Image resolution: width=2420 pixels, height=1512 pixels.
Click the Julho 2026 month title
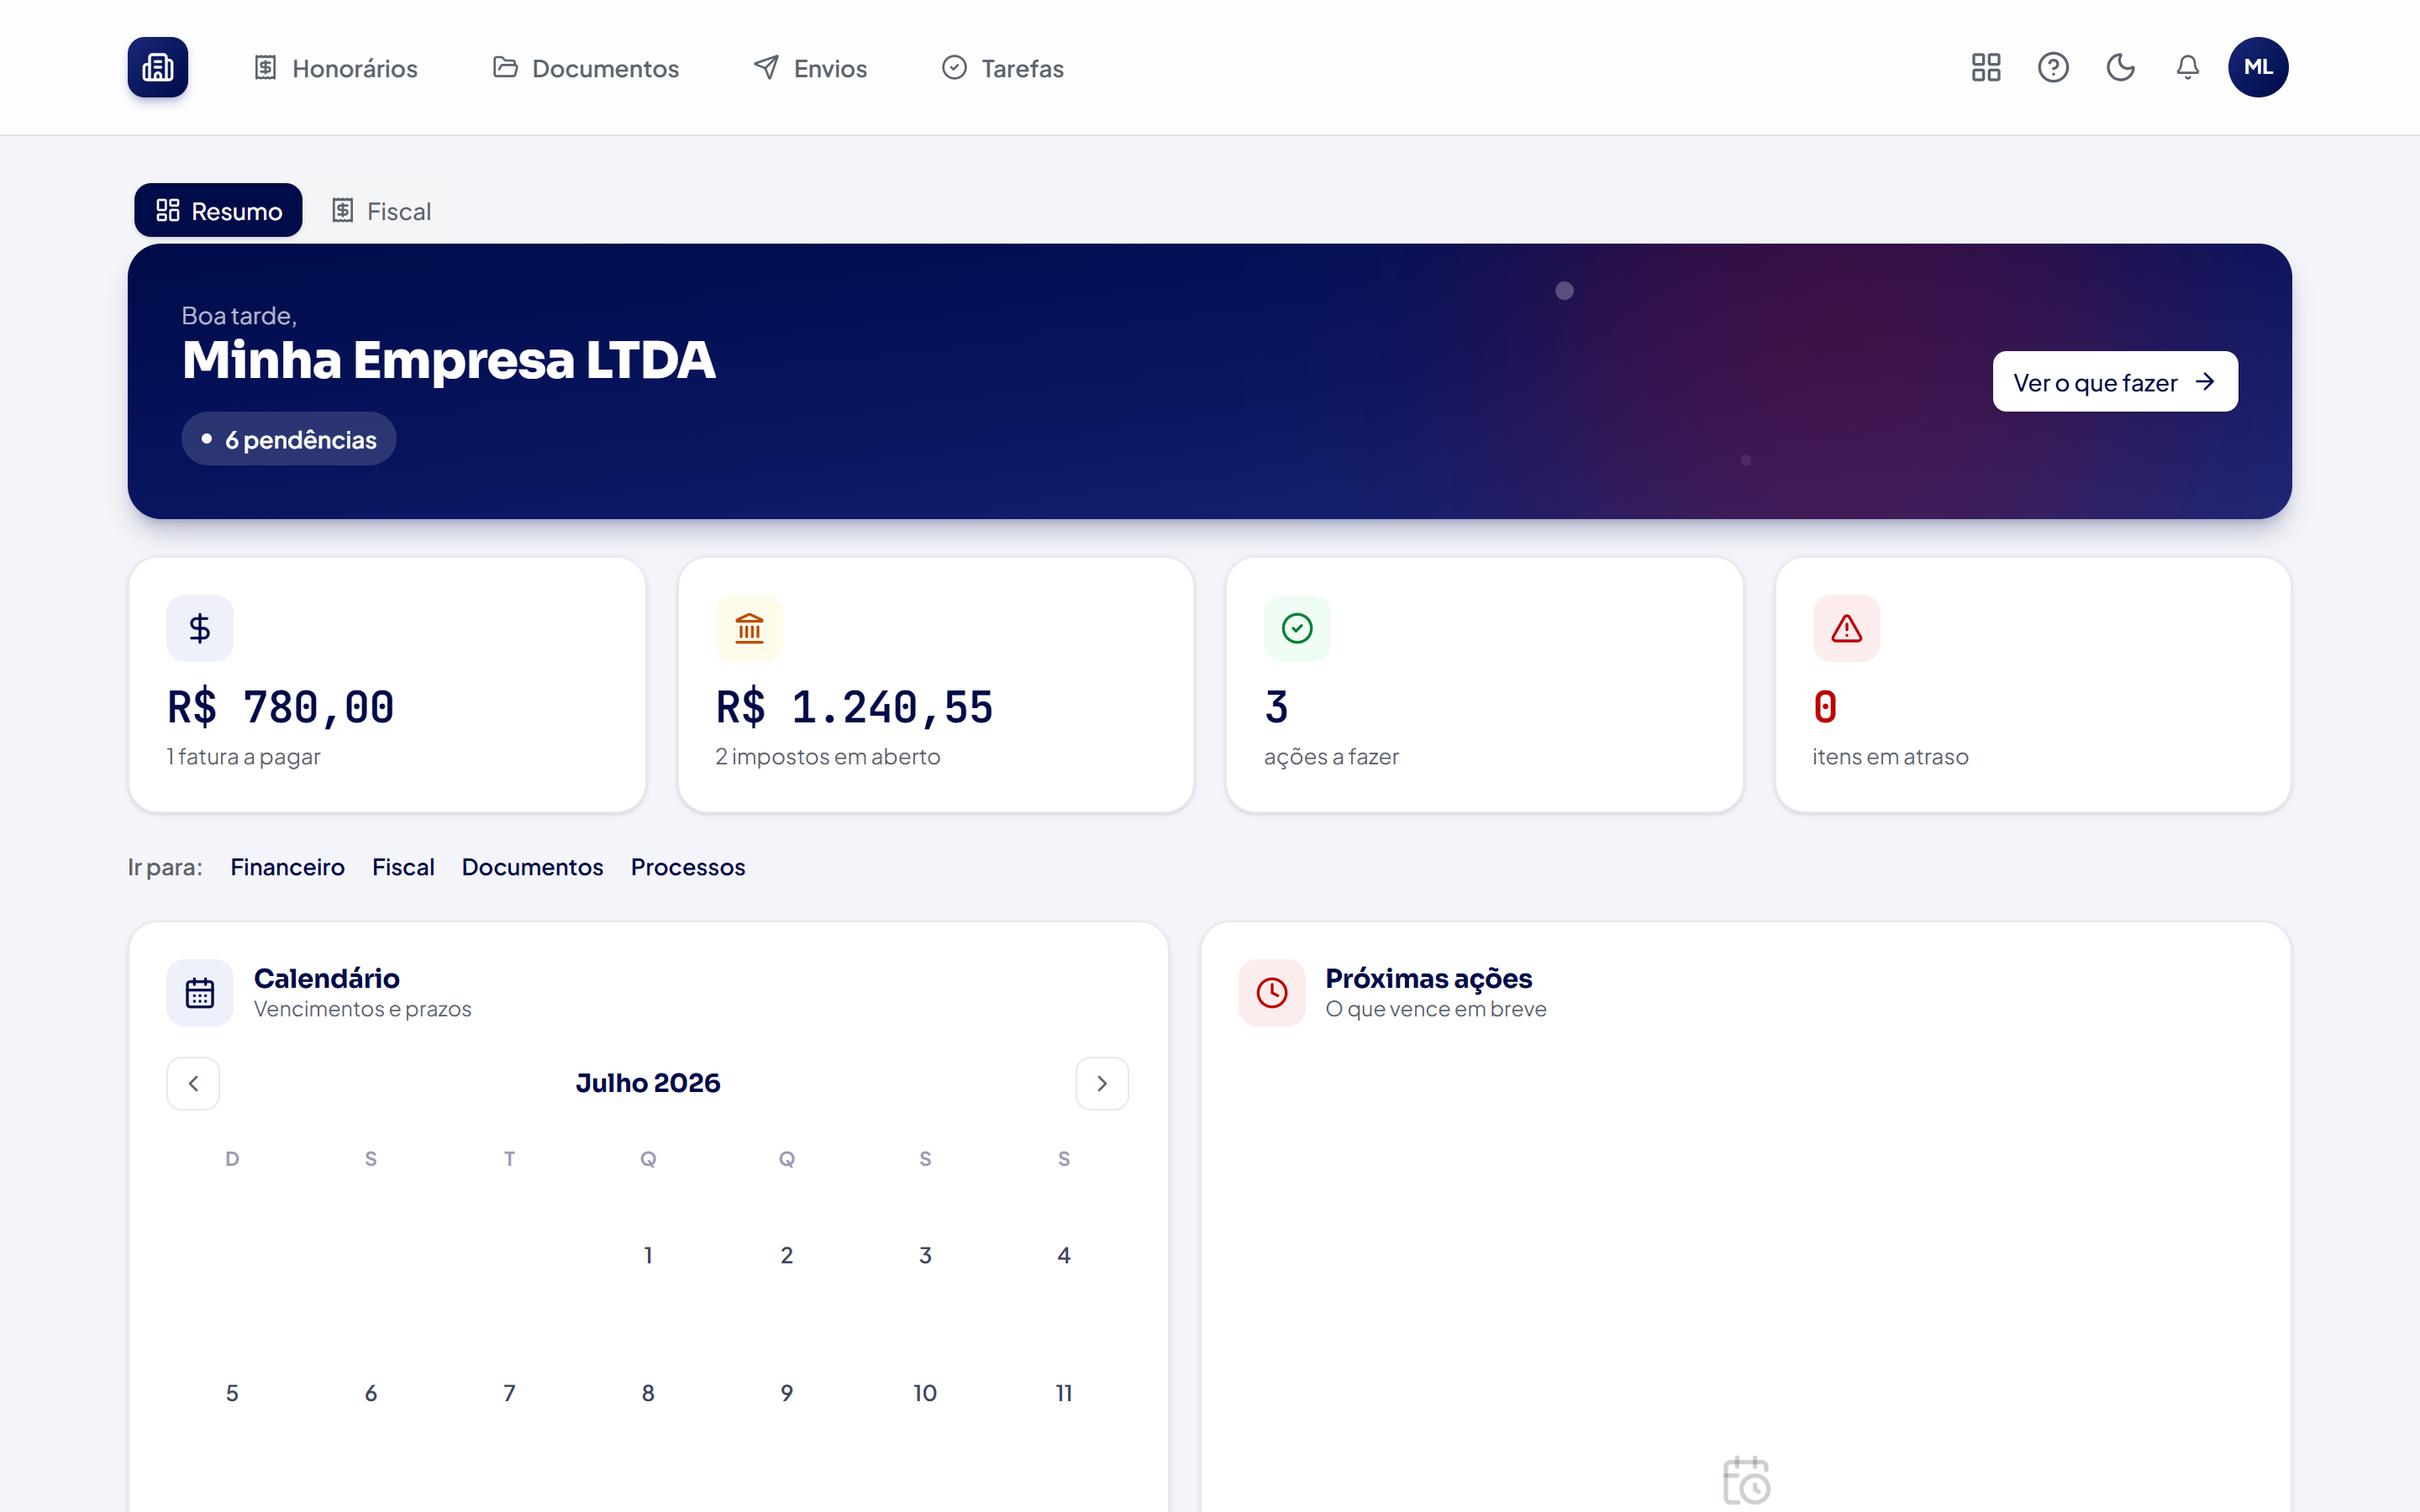(648, 1083)
